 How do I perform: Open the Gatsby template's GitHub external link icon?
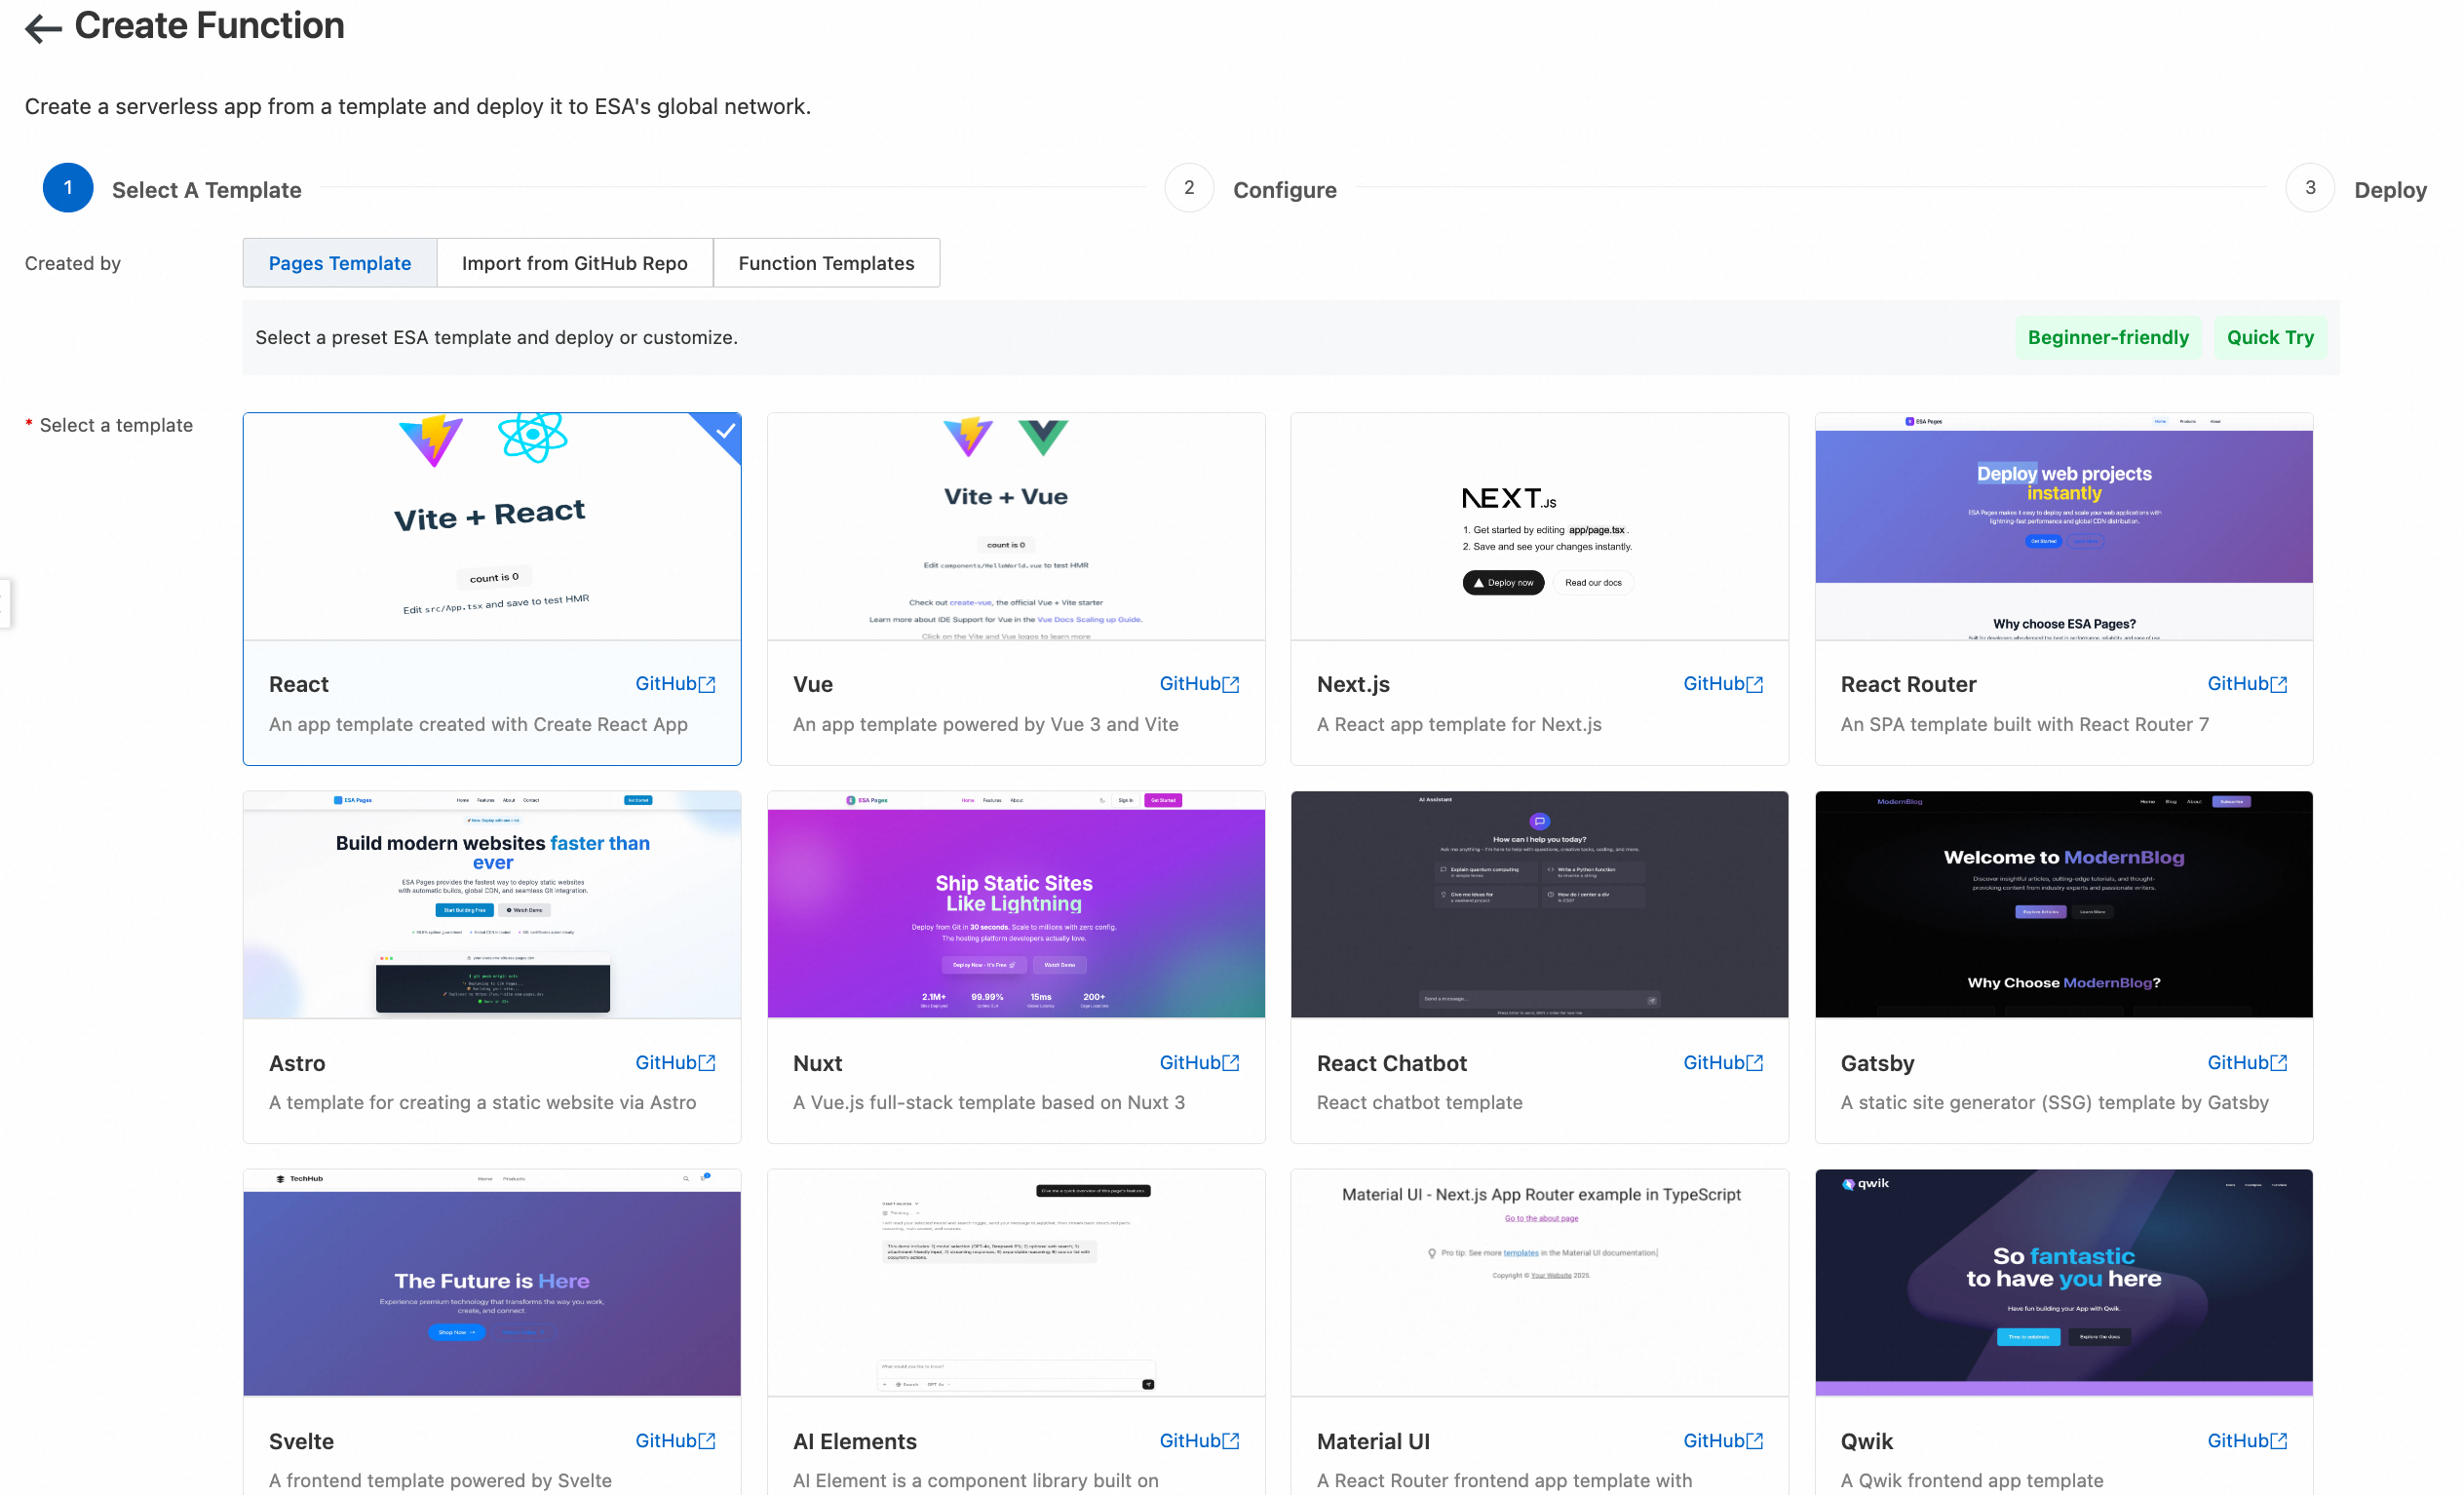pyautogui.click(x=2279, y=1062)
